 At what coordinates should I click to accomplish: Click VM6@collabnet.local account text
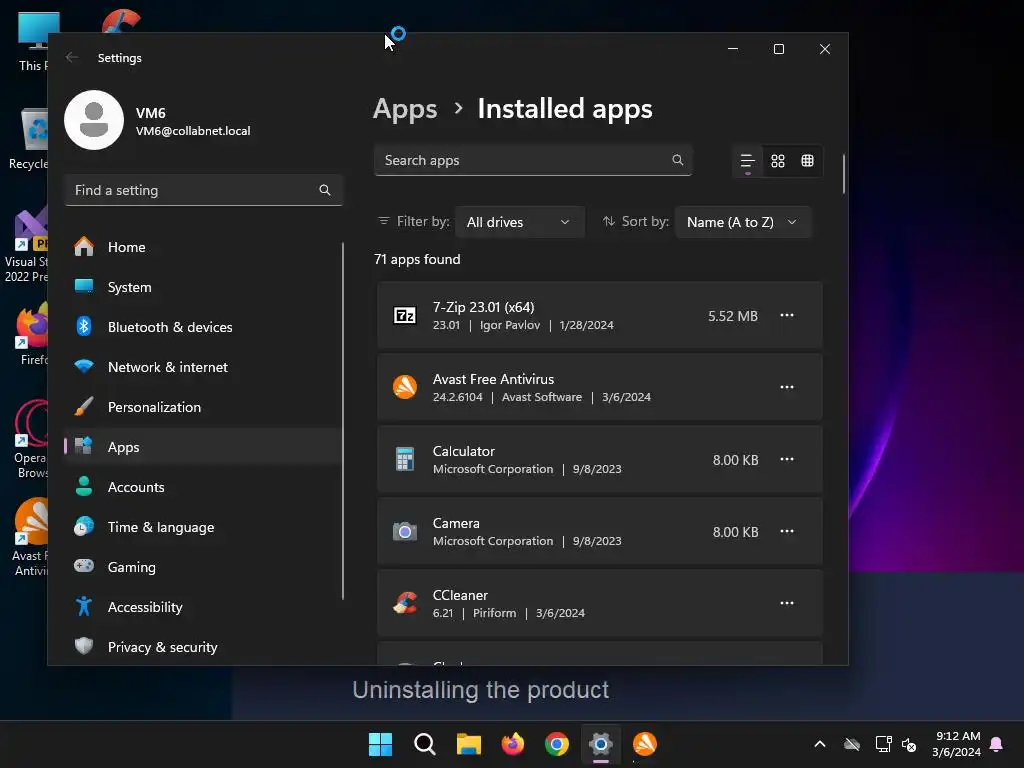click(193, 131)
